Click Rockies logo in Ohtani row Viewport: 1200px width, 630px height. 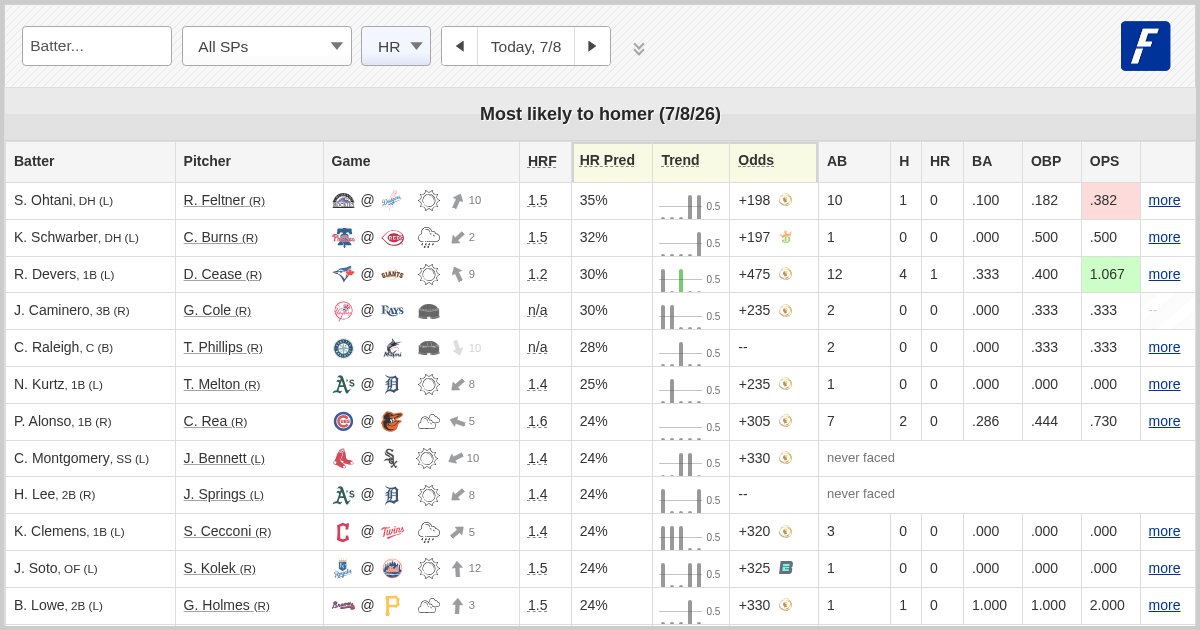coord(343,200)
